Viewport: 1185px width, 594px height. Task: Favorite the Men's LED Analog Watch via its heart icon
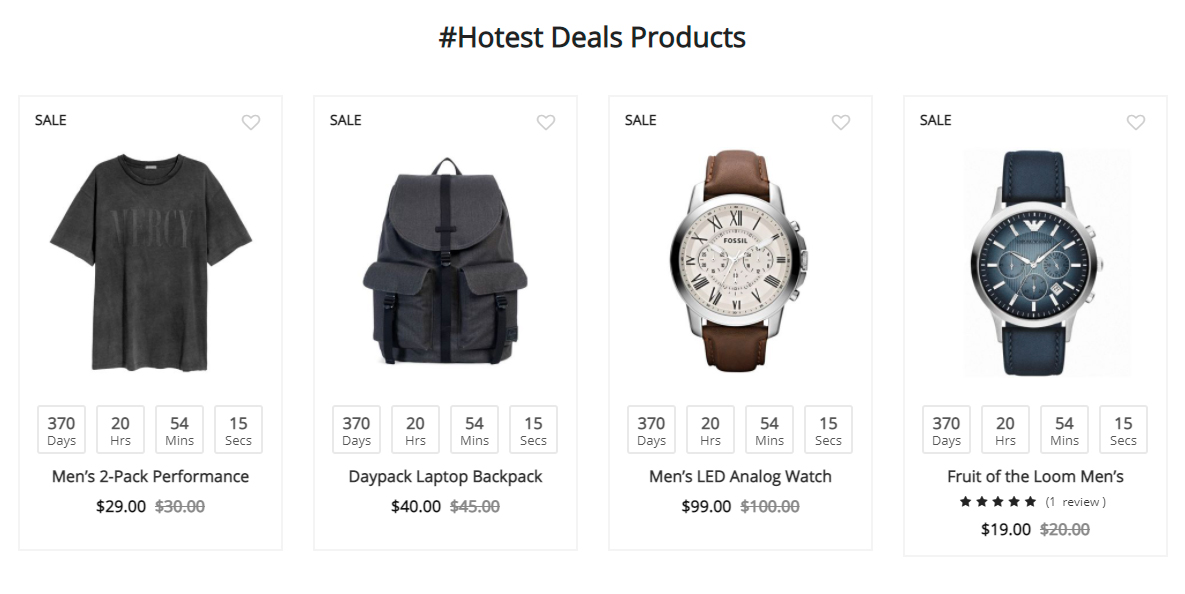click(841, 122)
